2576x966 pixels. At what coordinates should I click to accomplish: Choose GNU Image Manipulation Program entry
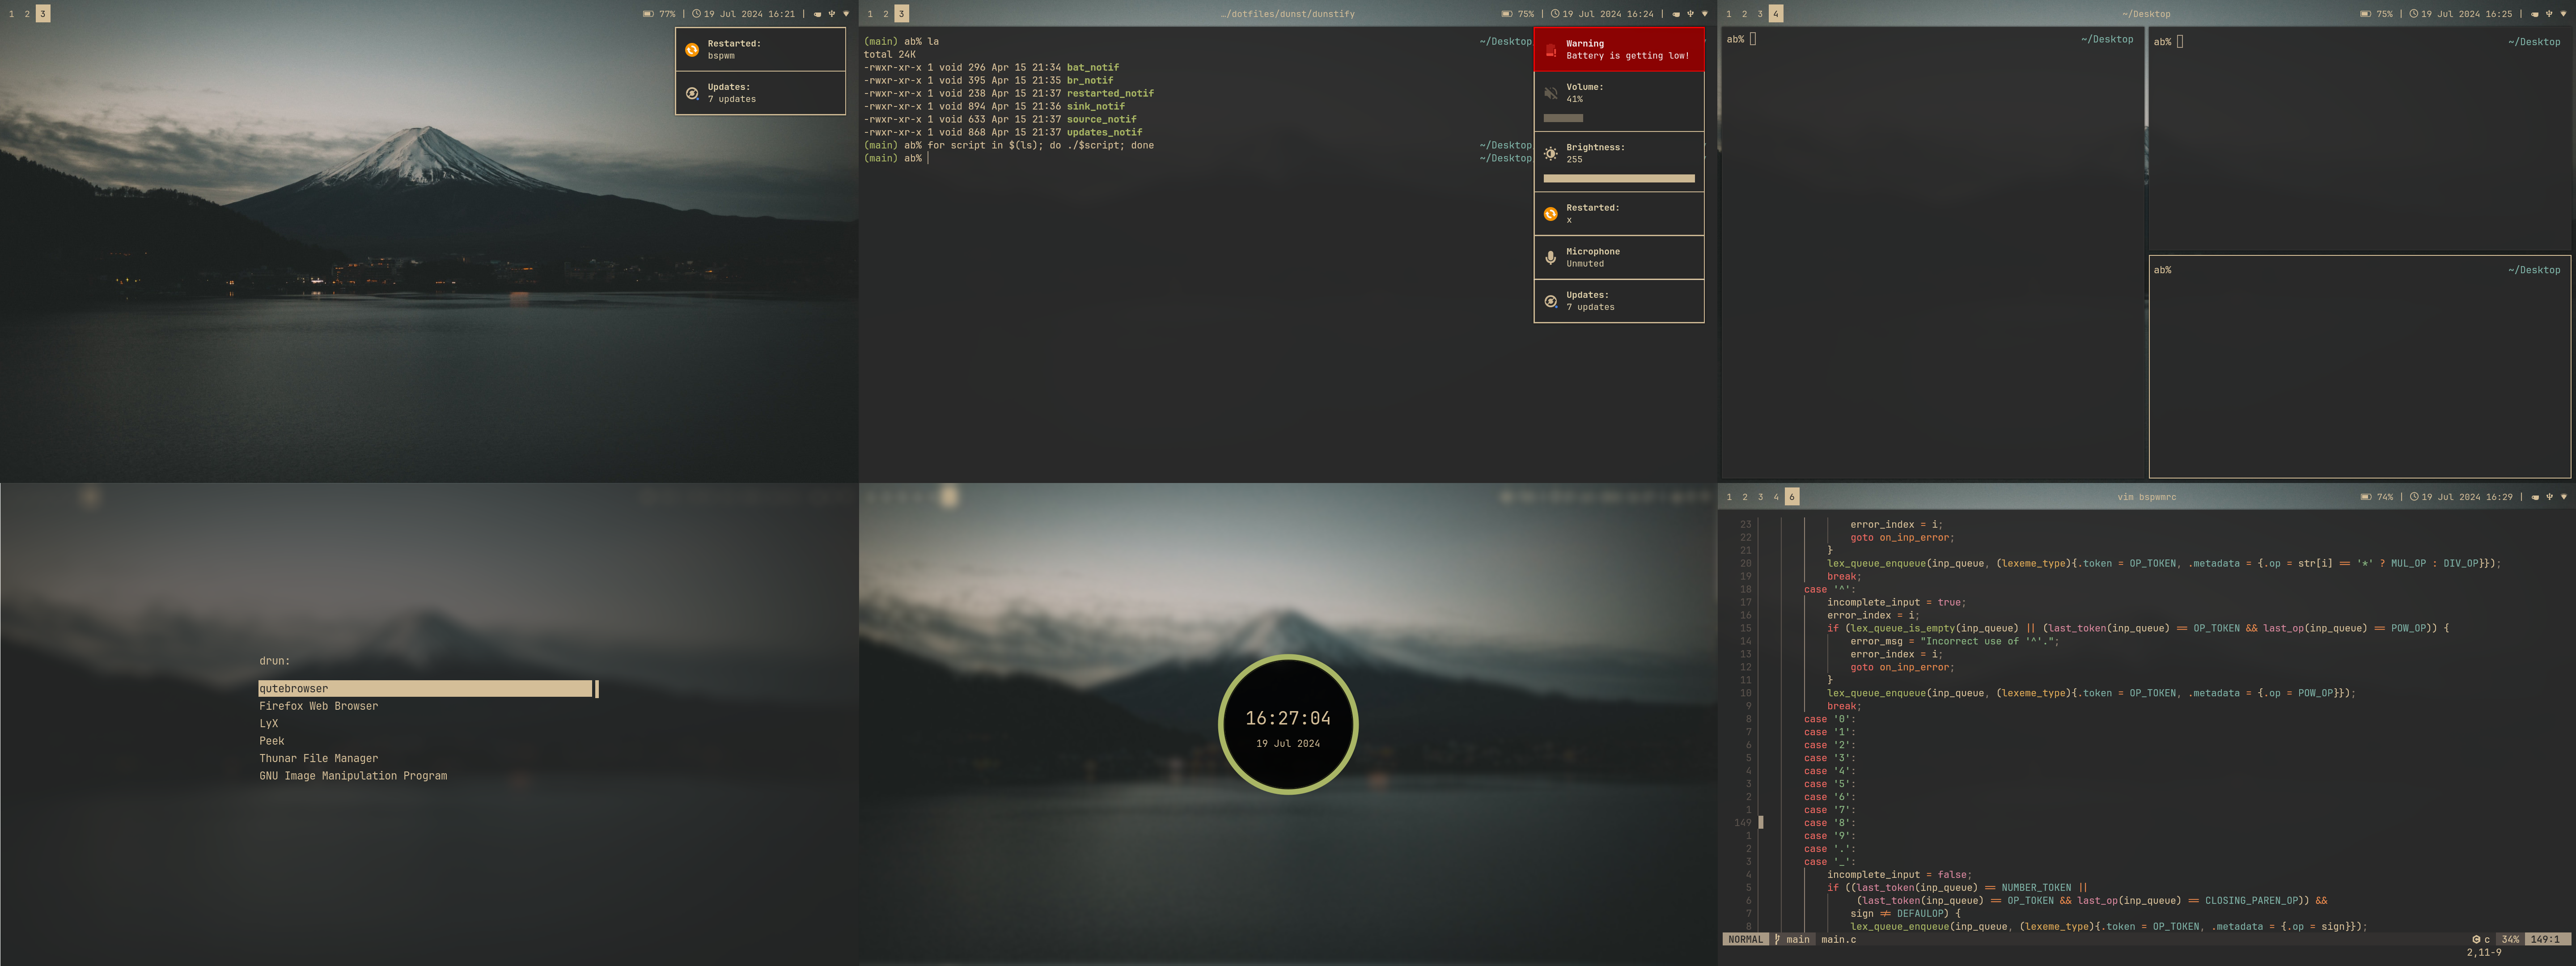point(353,776)
